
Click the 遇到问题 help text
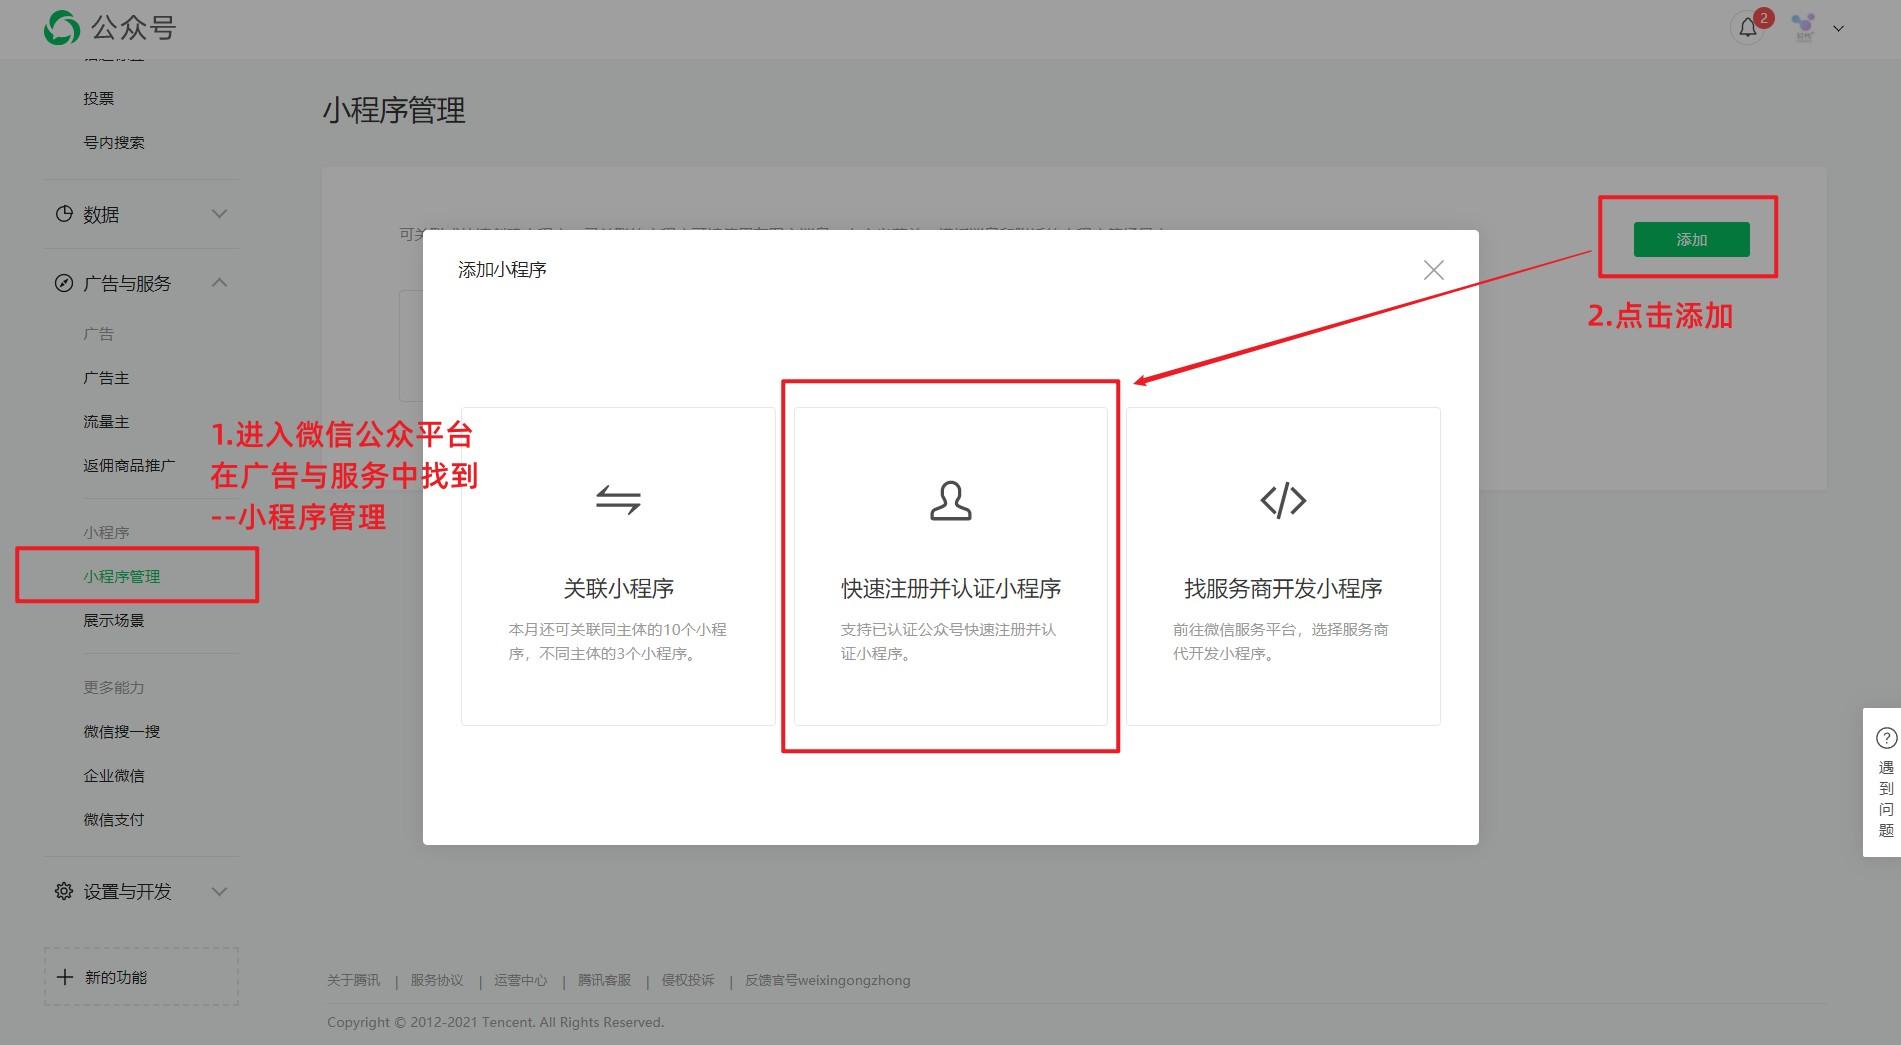tap(1886, 799)
